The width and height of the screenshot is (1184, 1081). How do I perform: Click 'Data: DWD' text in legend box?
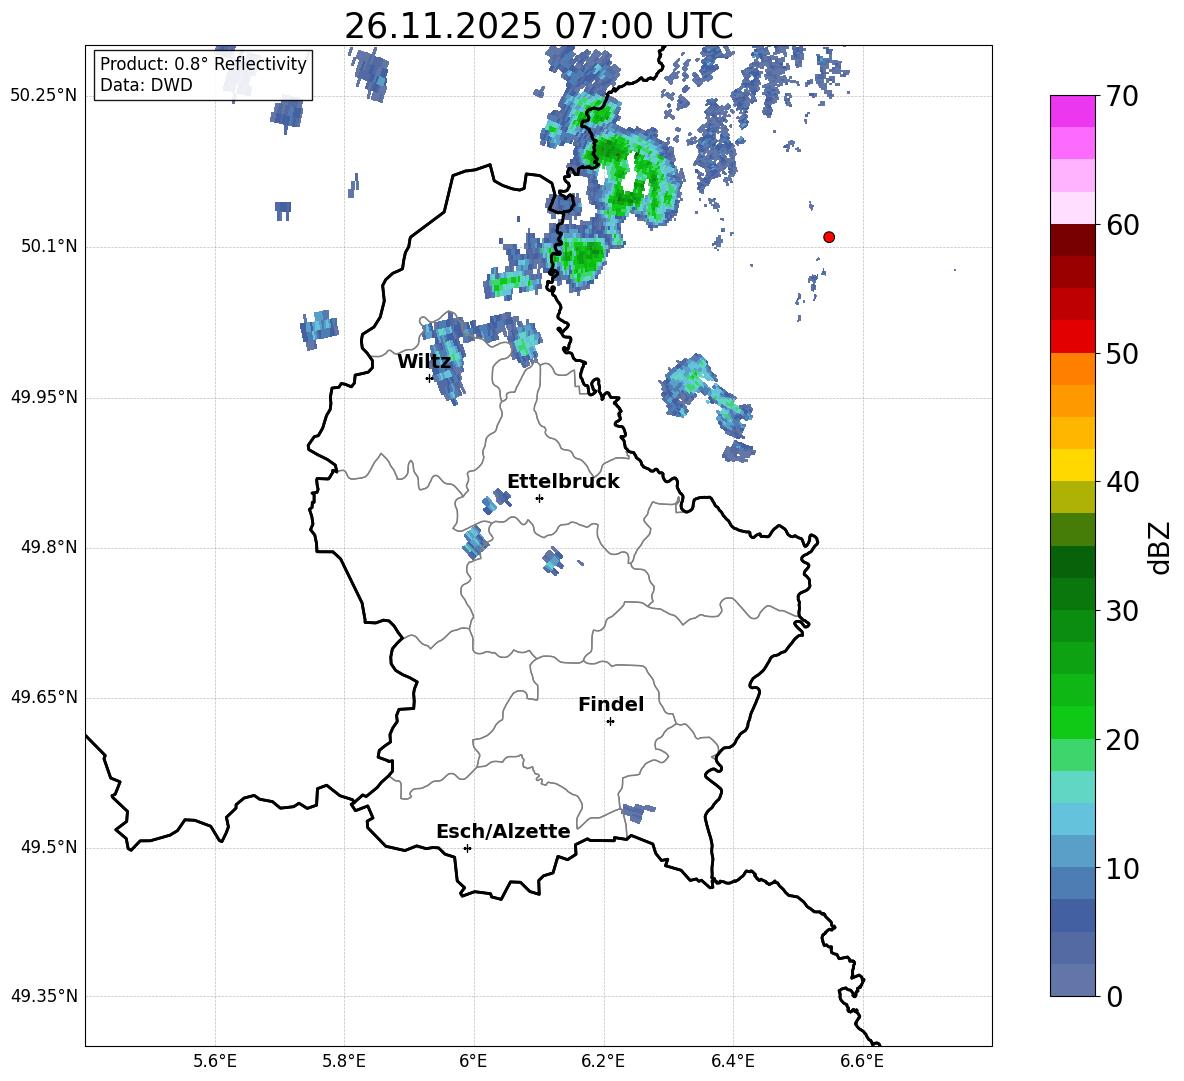coord(146,85)
